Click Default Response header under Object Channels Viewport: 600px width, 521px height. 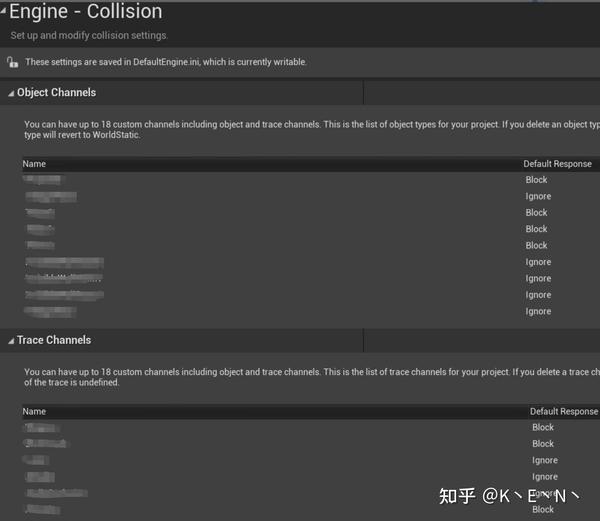pos(557,164)
